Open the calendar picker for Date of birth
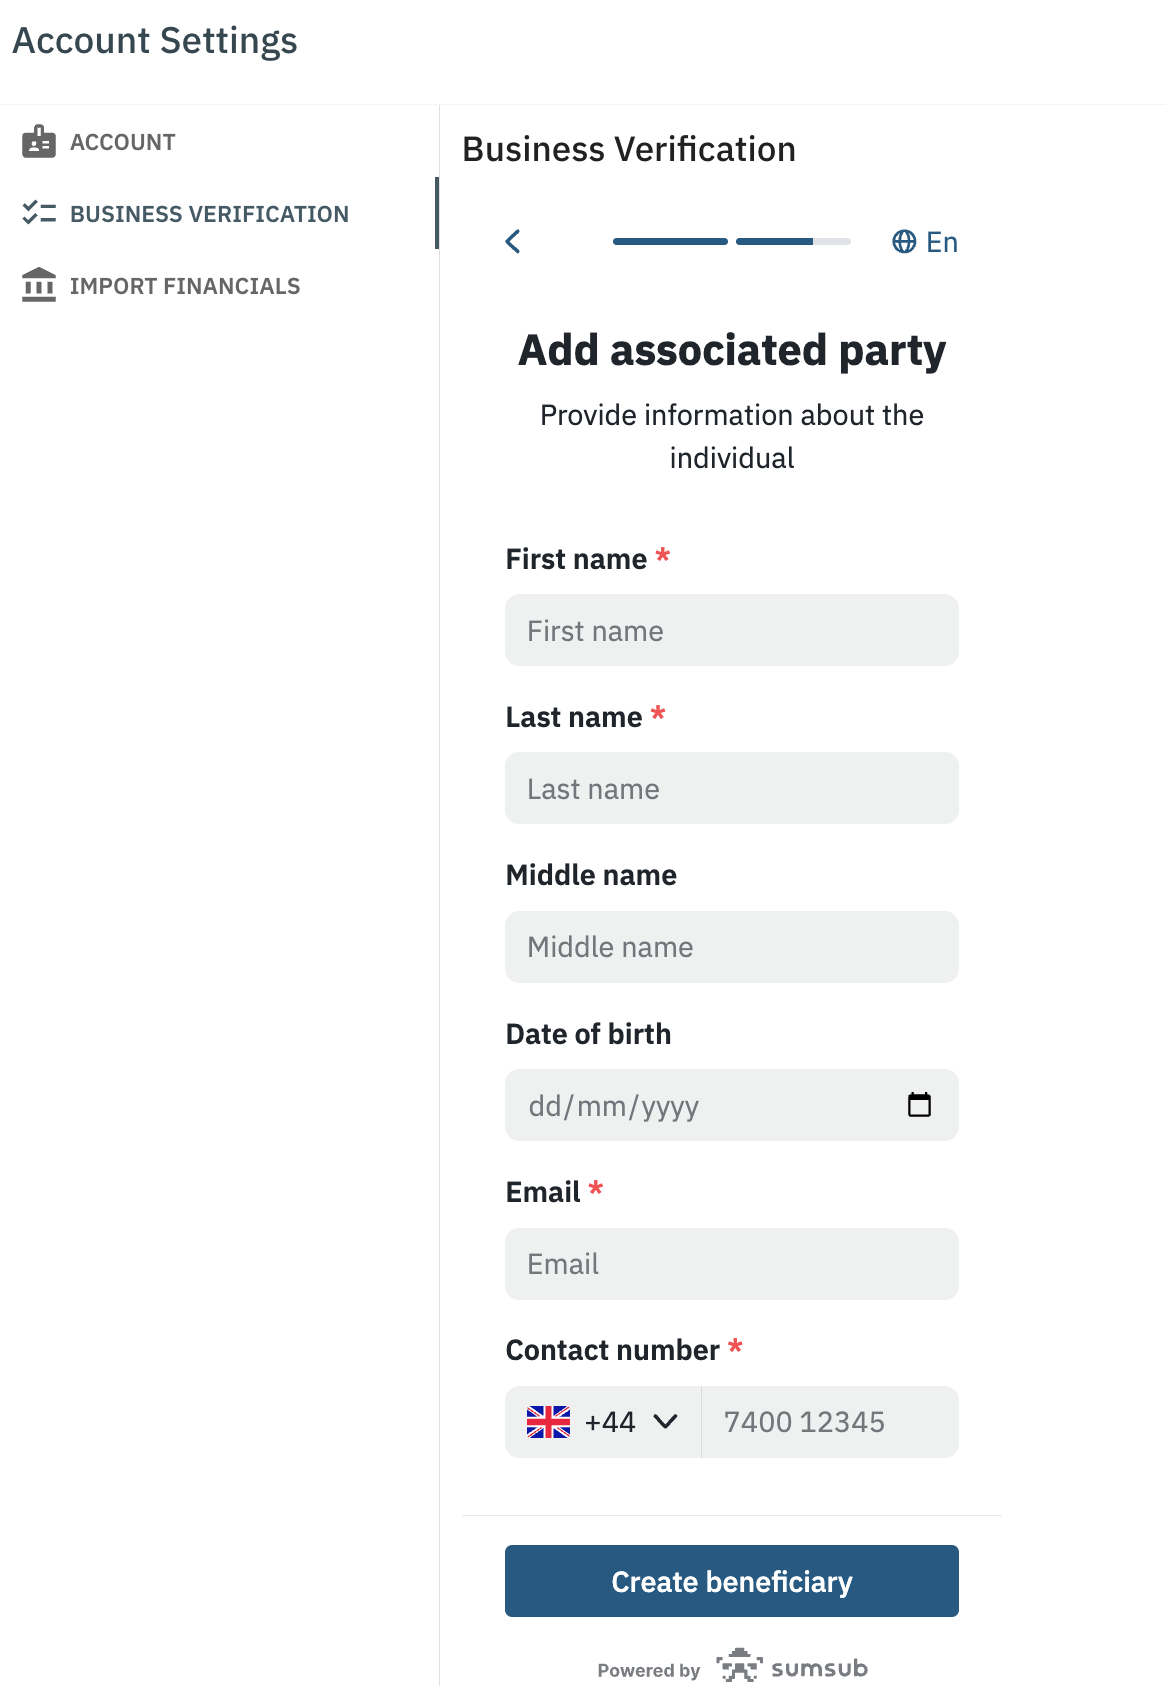 point(920,1105)
